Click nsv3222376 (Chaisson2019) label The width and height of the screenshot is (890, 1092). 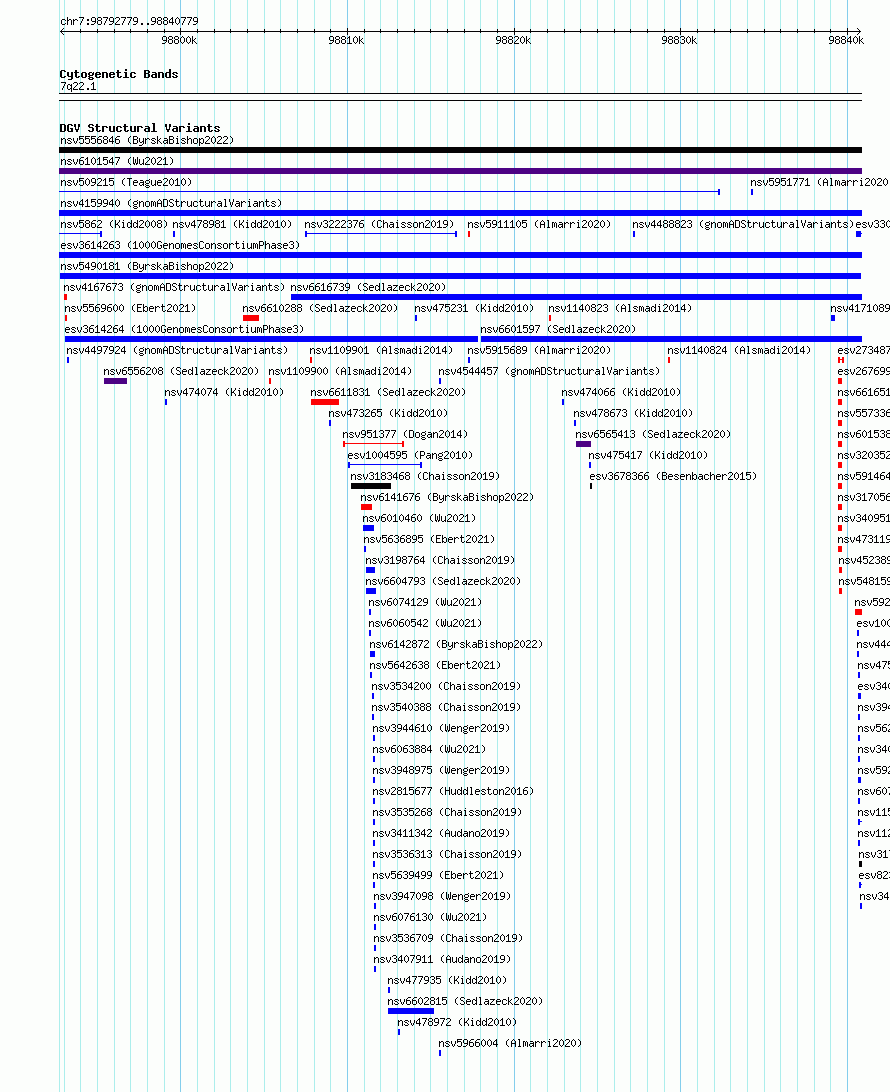pyautogui.click(x=379, y=224)
